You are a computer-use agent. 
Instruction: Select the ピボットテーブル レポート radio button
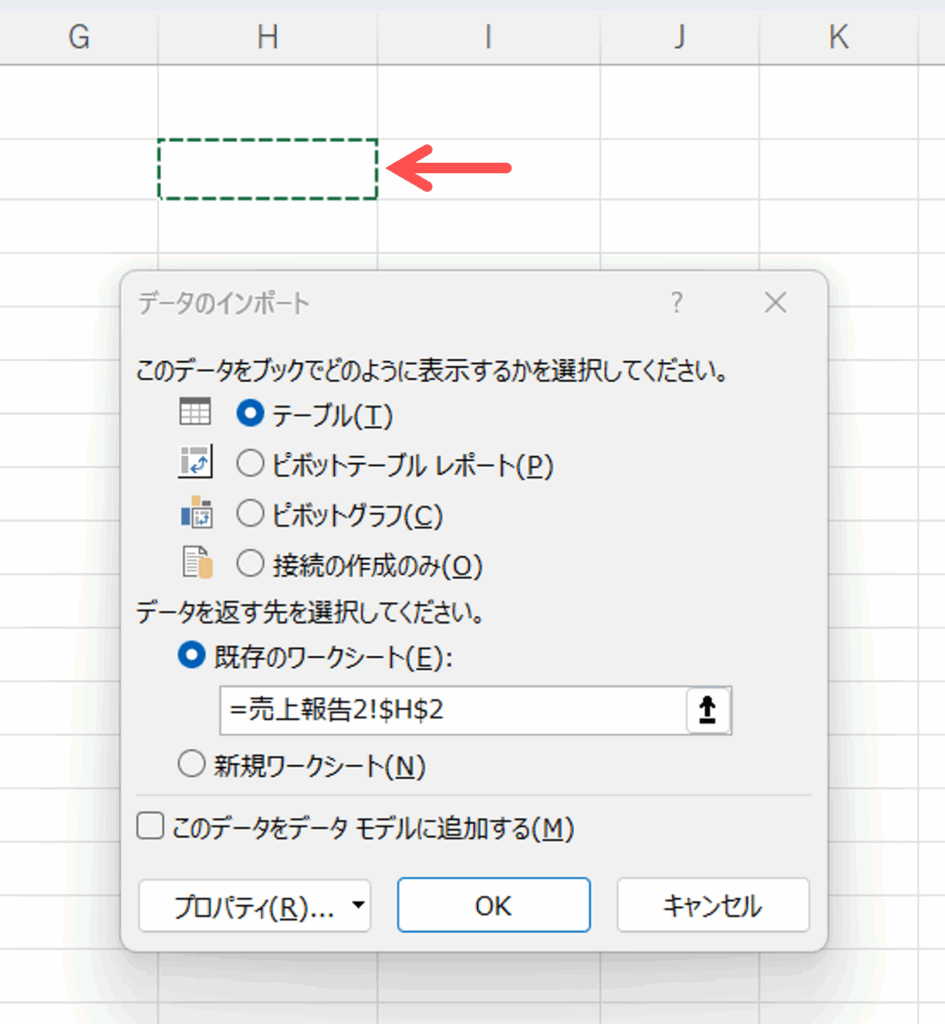pyautogui.click(x=249, y=464)
